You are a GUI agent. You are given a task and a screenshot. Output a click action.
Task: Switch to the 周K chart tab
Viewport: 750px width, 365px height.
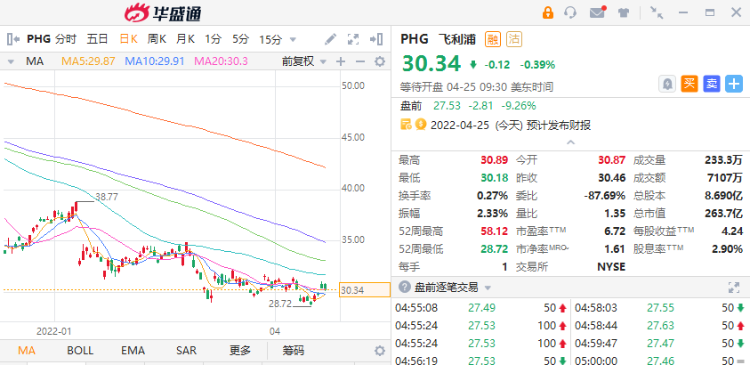coord(156,39)
